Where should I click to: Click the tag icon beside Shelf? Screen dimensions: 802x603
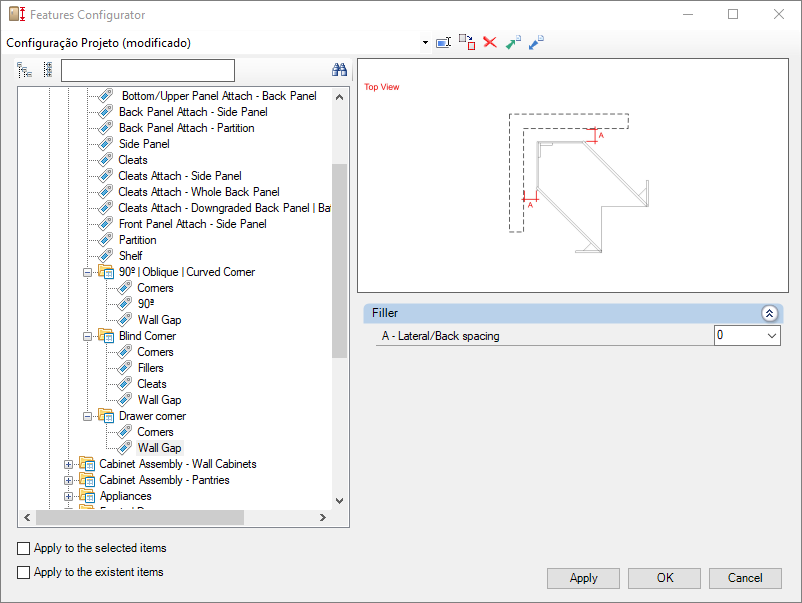(105, 256)
